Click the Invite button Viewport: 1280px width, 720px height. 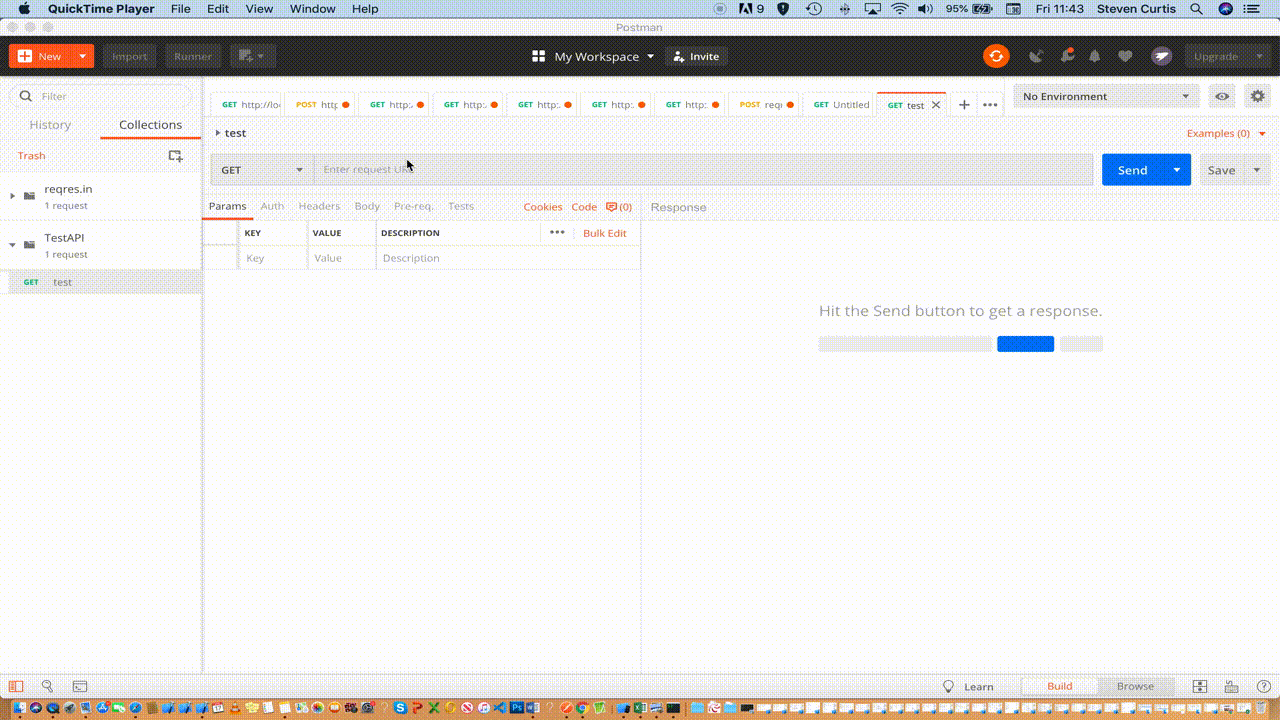pyautogui.click(x=696, y=56)
